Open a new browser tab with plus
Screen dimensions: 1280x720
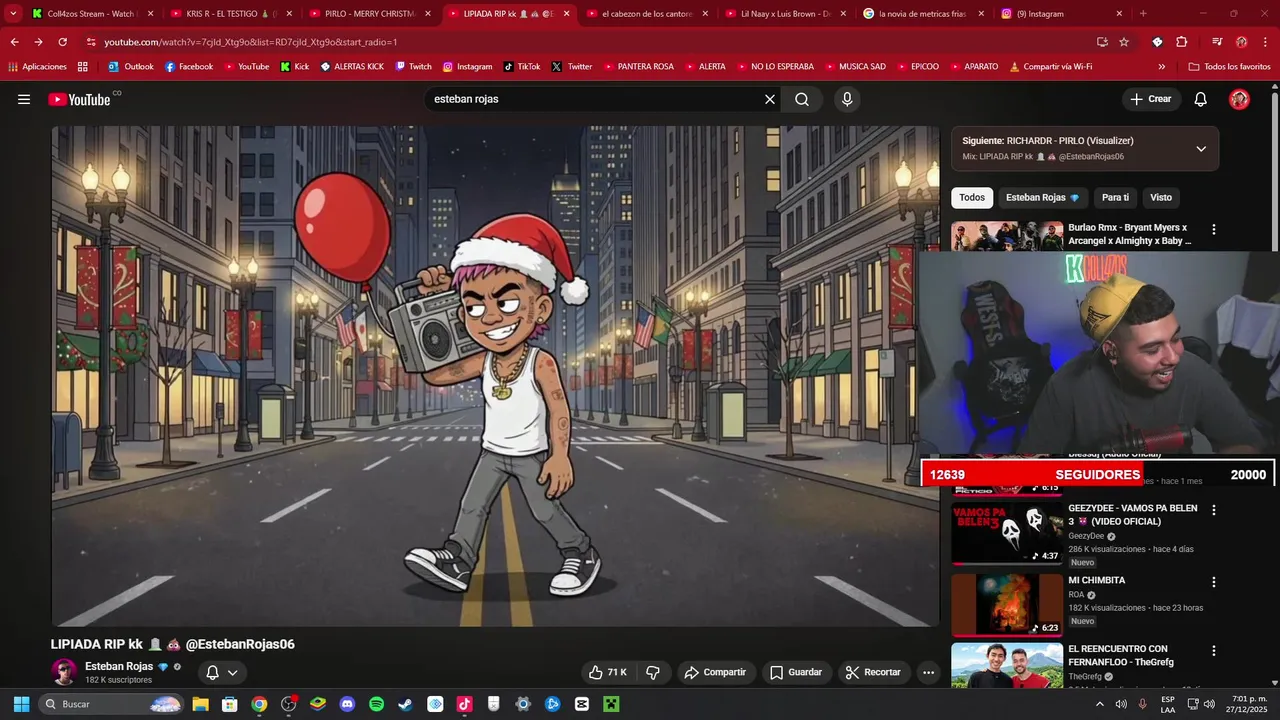click(1143, 14)
